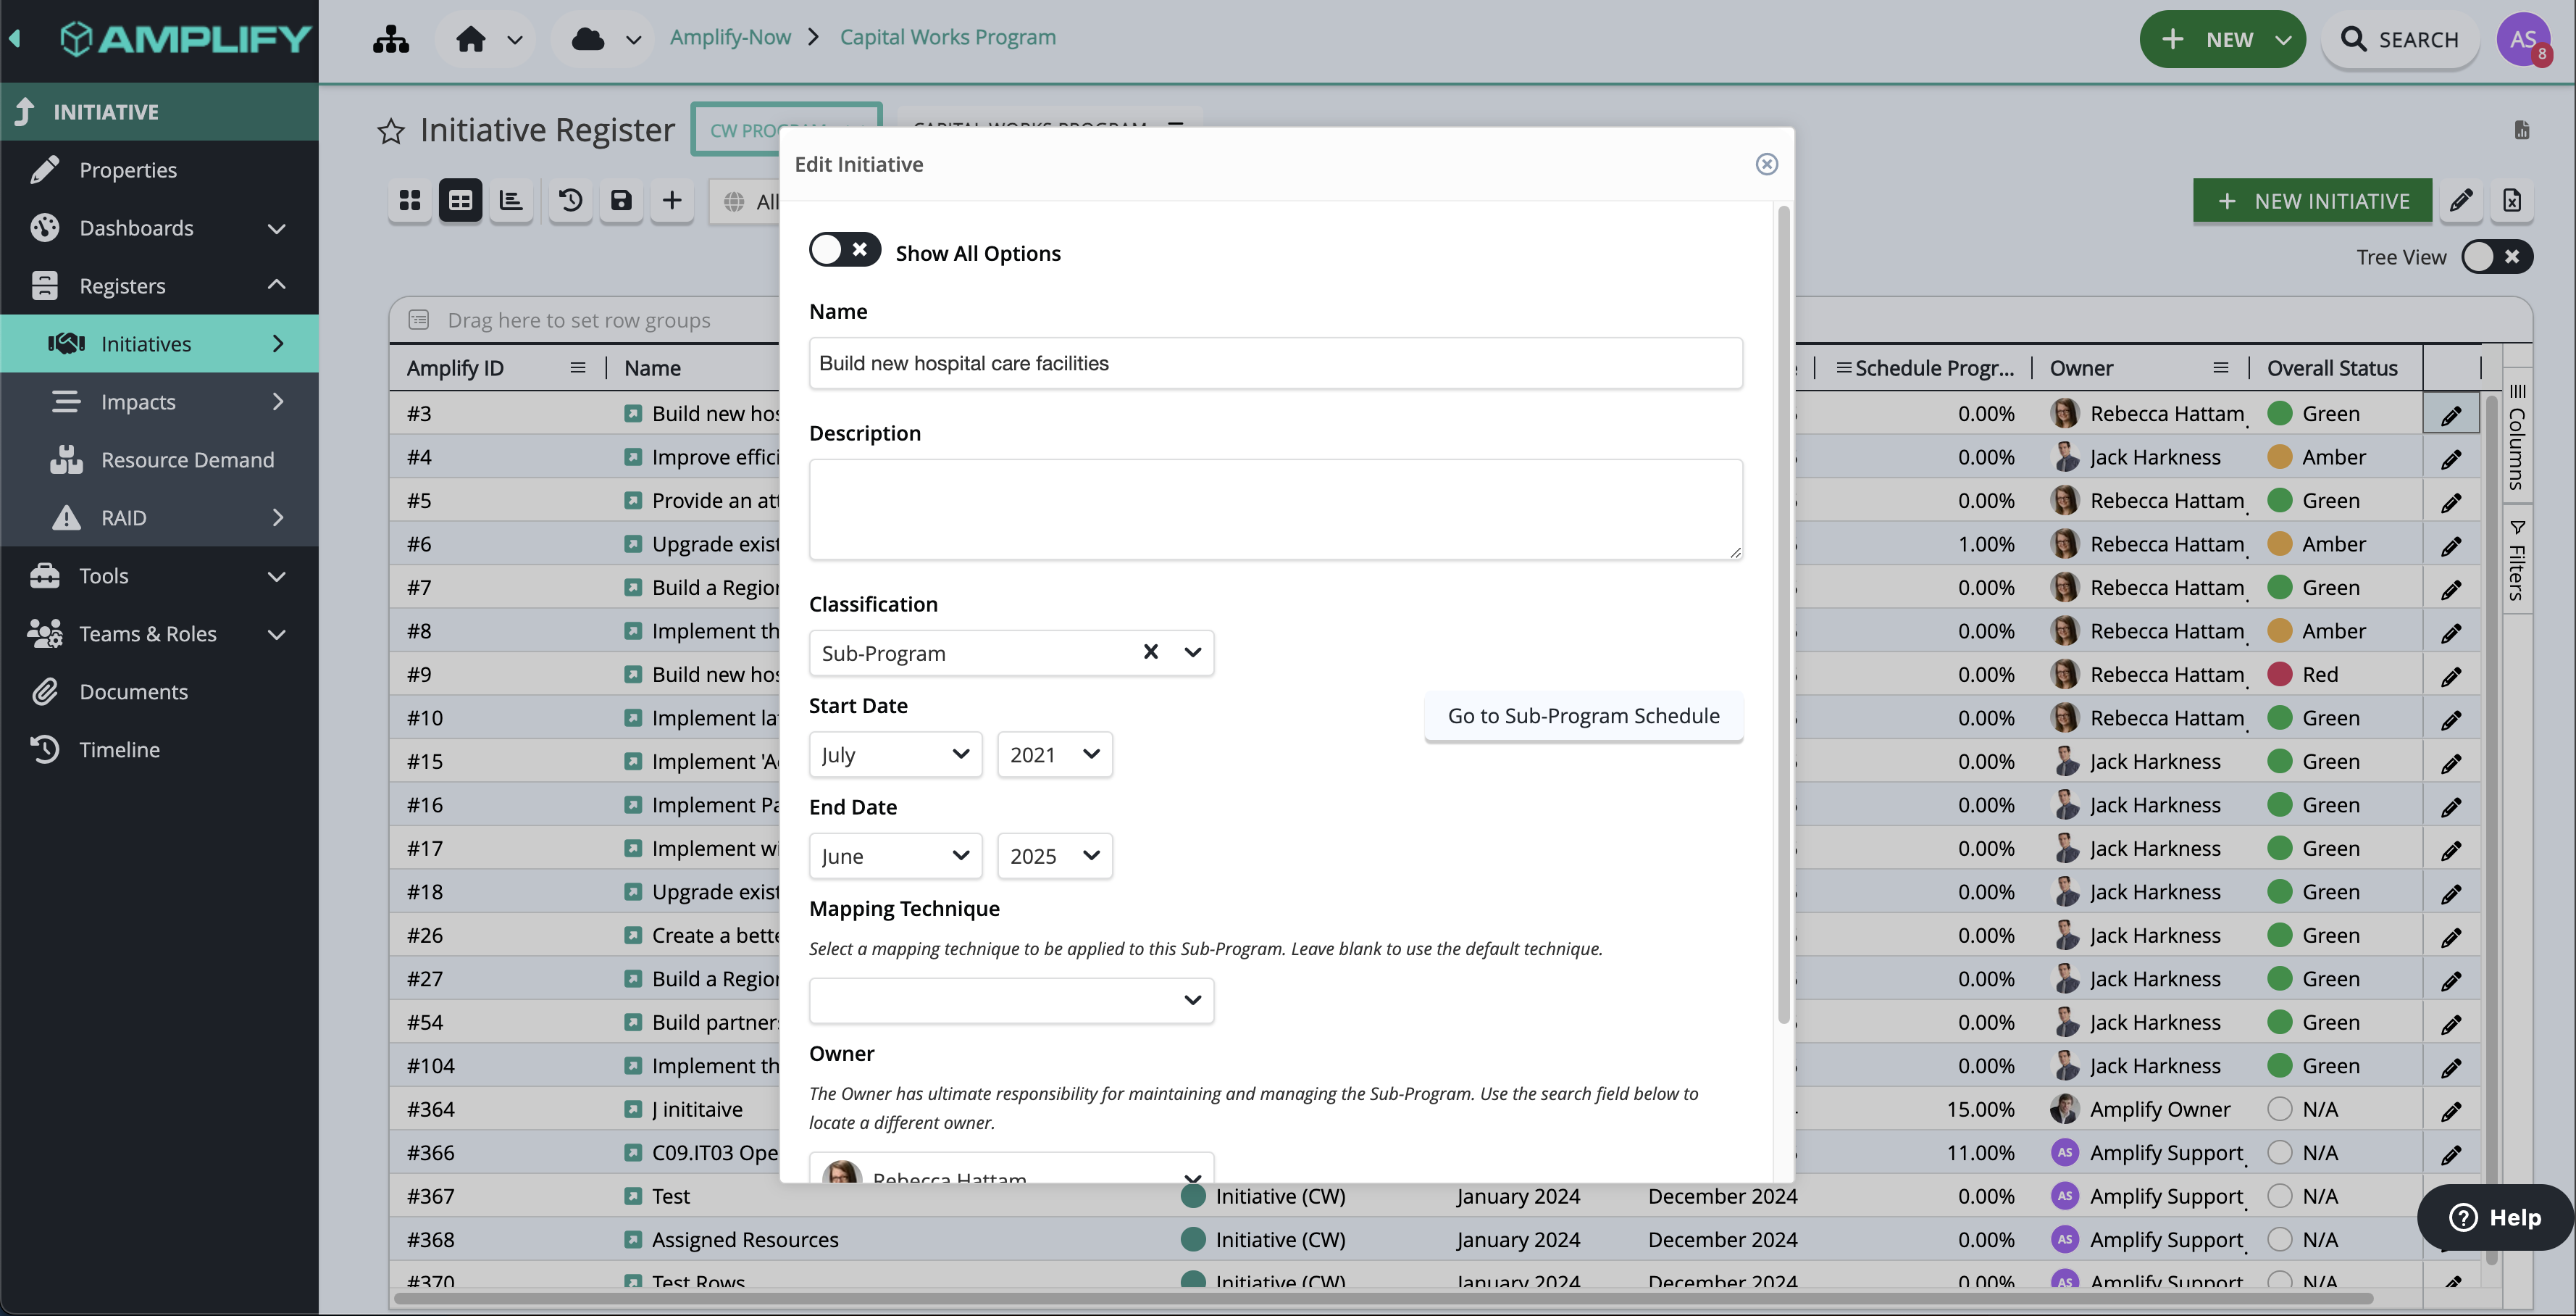2576x1316 pixels.
Task: Toggle Show All Options switch
Action: coord(845,250)
